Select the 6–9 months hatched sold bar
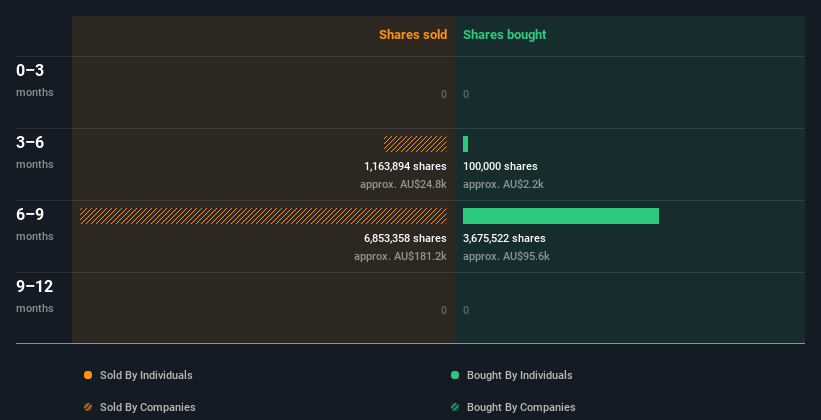This screenshot has width=821, height=420. click(263, 216)
